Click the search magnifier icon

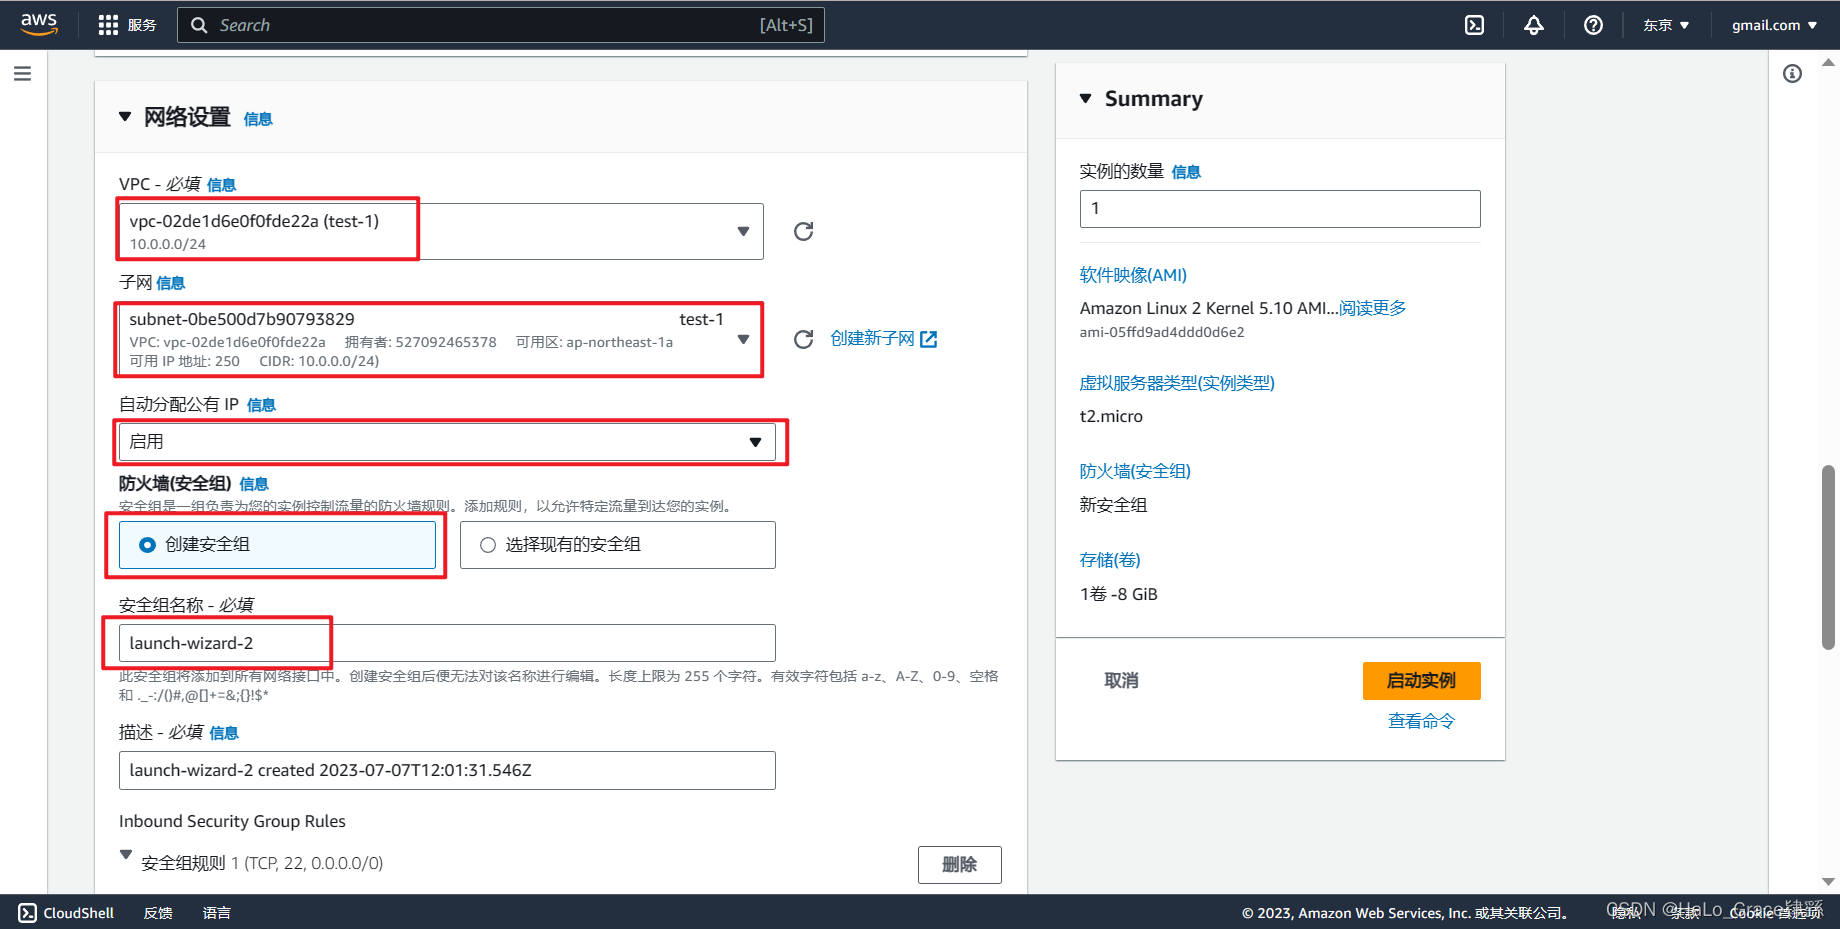[x=199, y=25]
